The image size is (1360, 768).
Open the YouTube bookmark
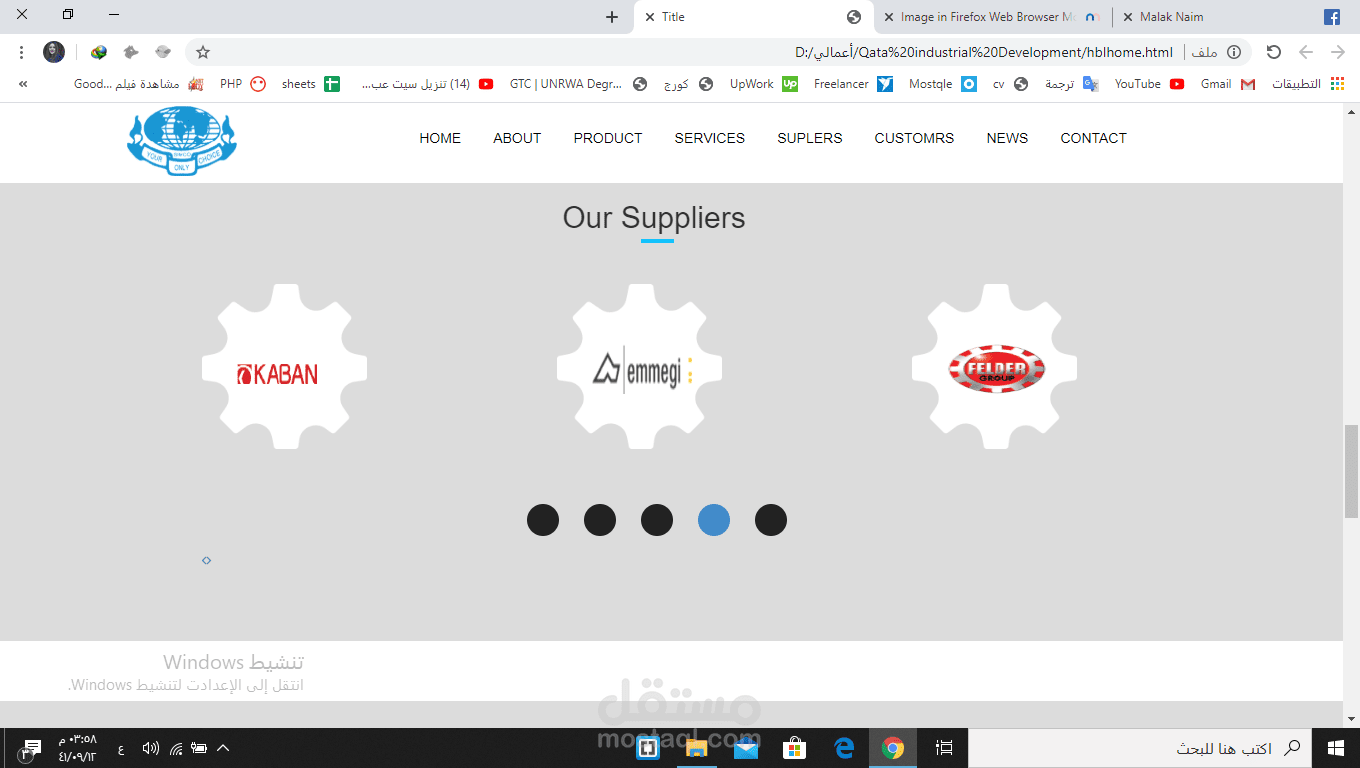[1149, 84]
